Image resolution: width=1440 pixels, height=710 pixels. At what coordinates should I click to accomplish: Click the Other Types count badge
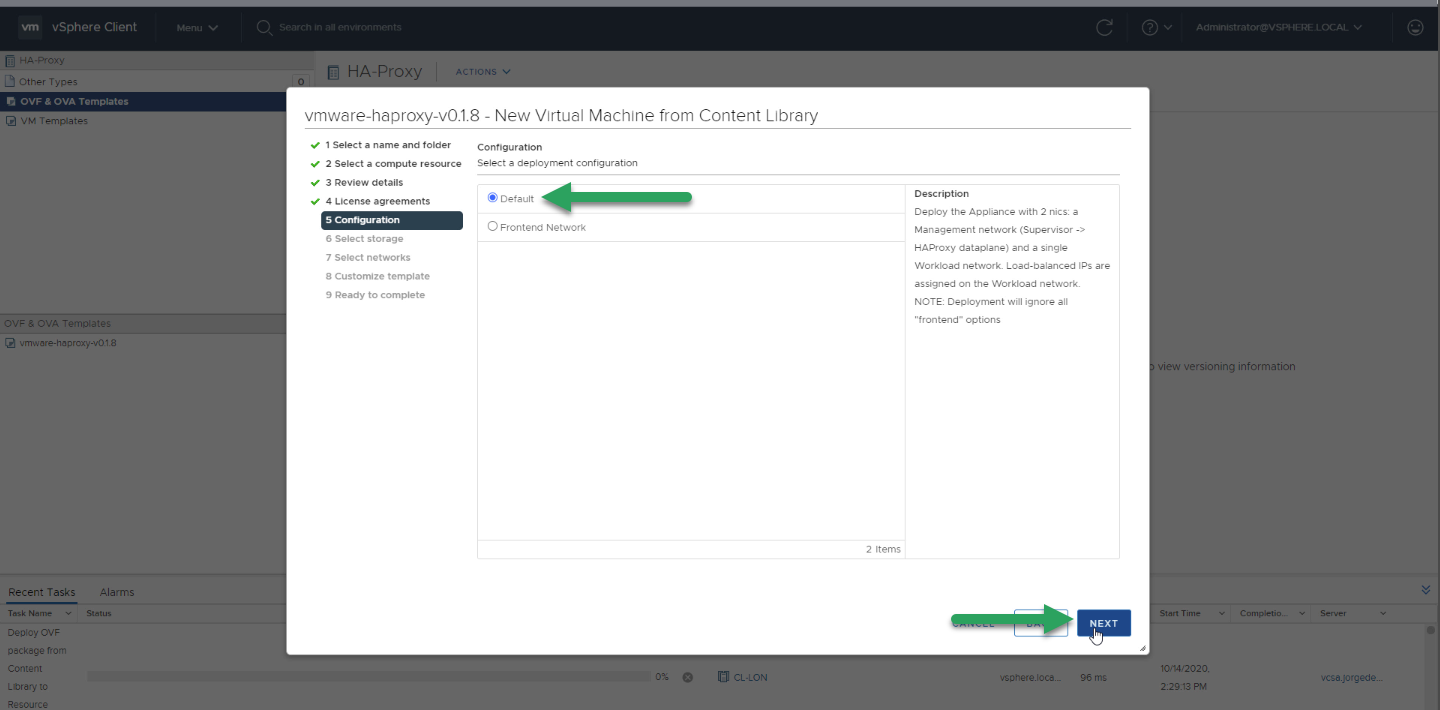point(299,82)
